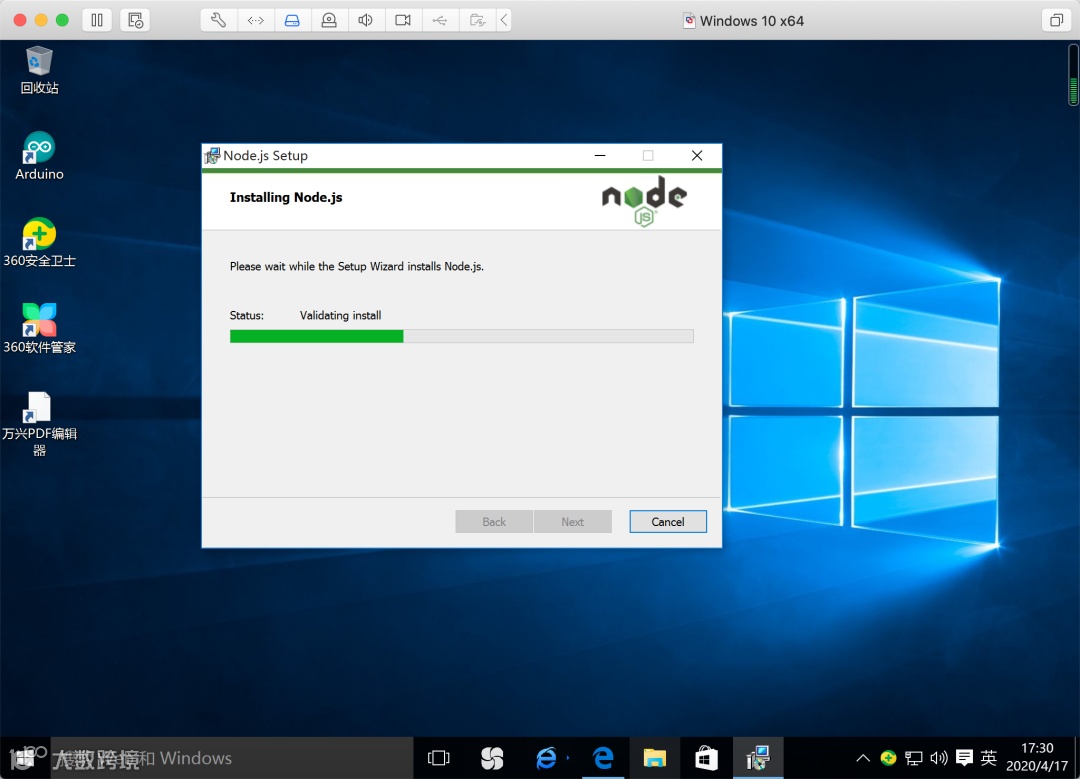
Task: Open network status in the tray
Action: [x=913, y=758]
